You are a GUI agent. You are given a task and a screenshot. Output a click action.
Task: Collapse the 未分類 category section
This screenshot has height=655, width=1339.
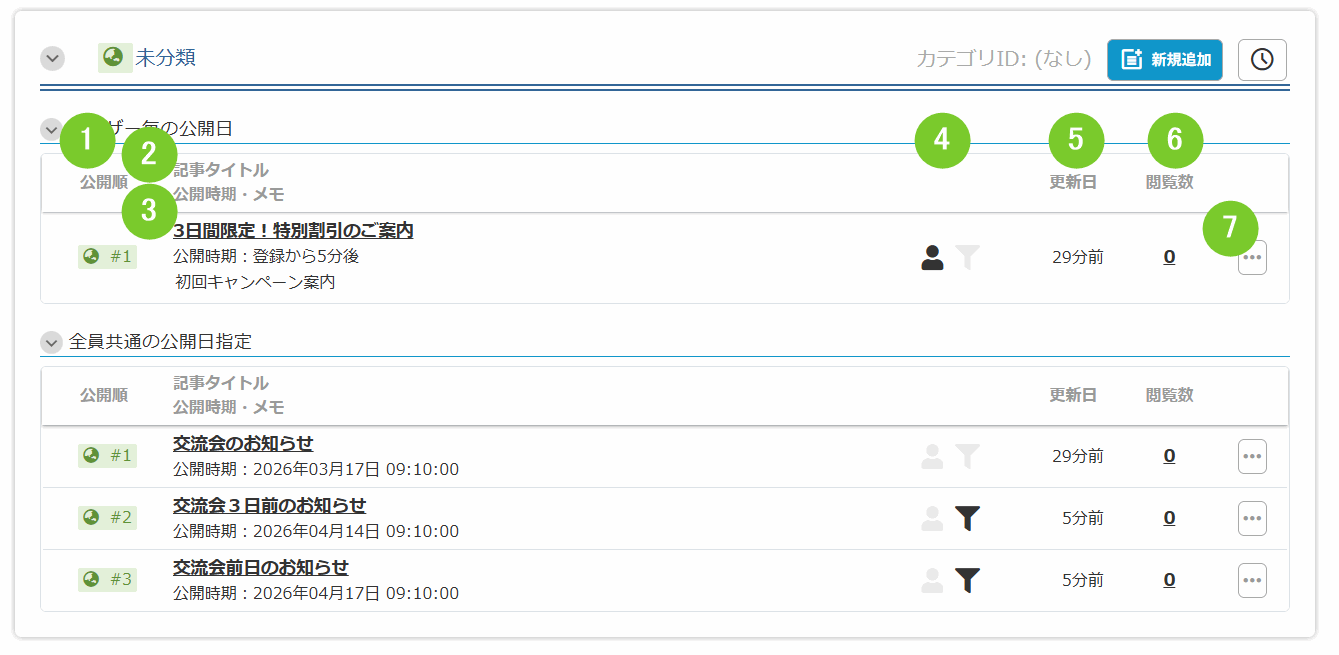[x=53, y=58]
